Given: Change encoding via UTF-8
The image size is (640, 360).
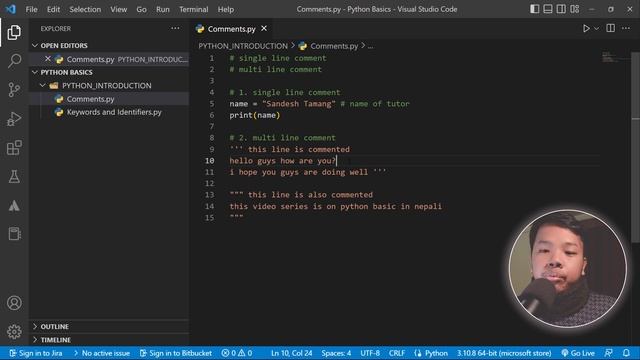Looking at the screenshot, I should [x=370, y=353].
